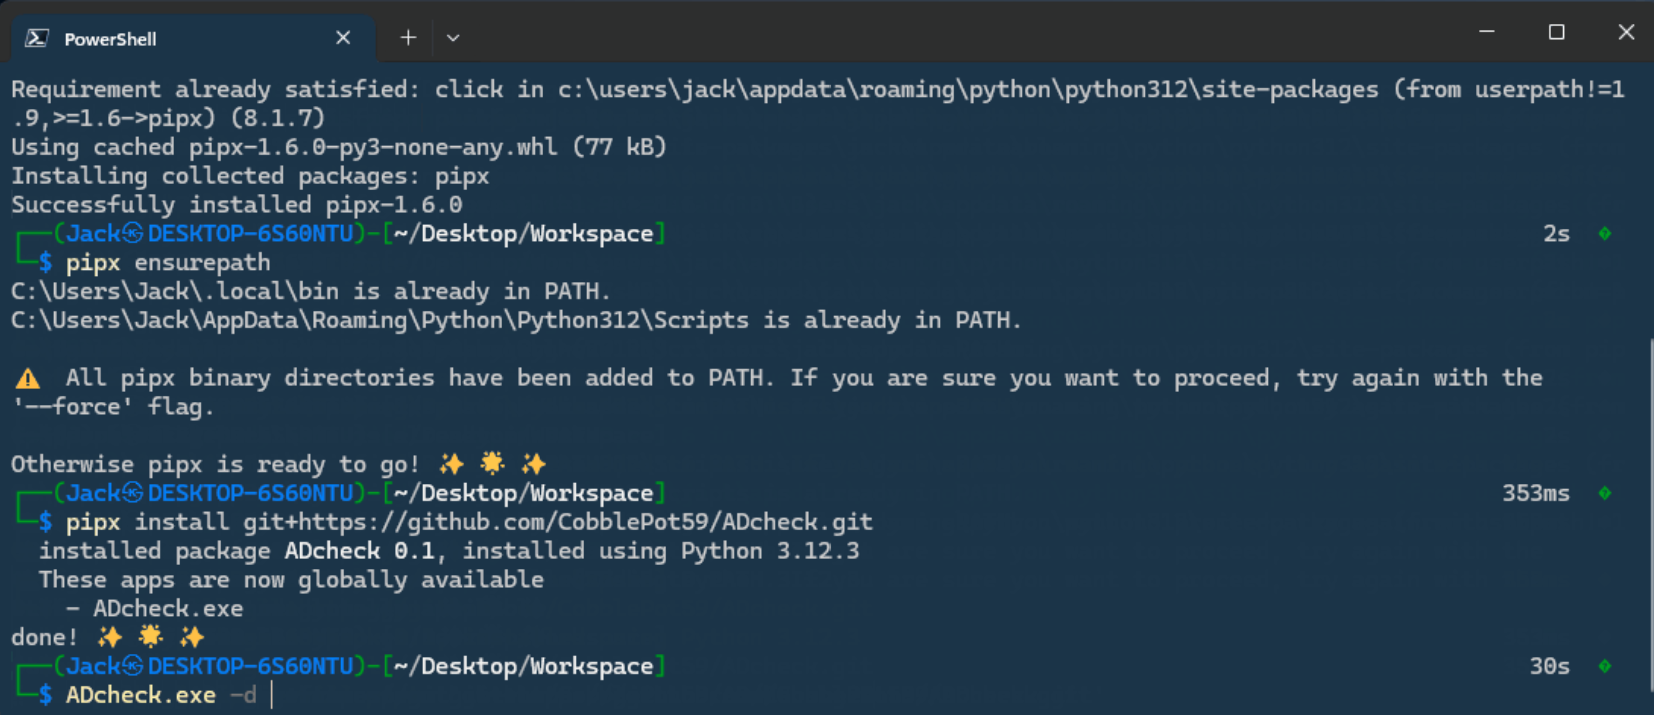1654x720 pixels.
Task: Click the 'done!' sparkle emojis
Action: click(x=151, y=637)
